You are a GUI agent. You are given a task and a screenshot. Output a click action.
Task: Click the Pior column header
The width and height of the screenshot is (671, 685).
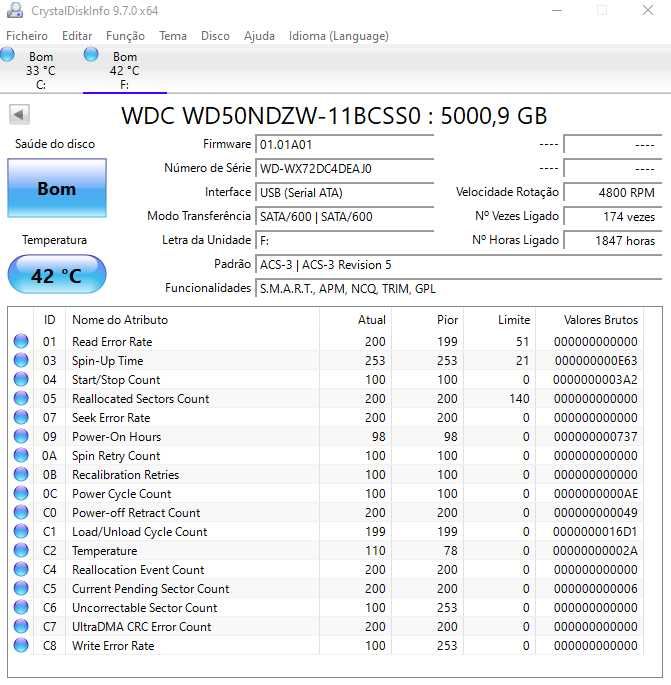(x=428, y=320)
